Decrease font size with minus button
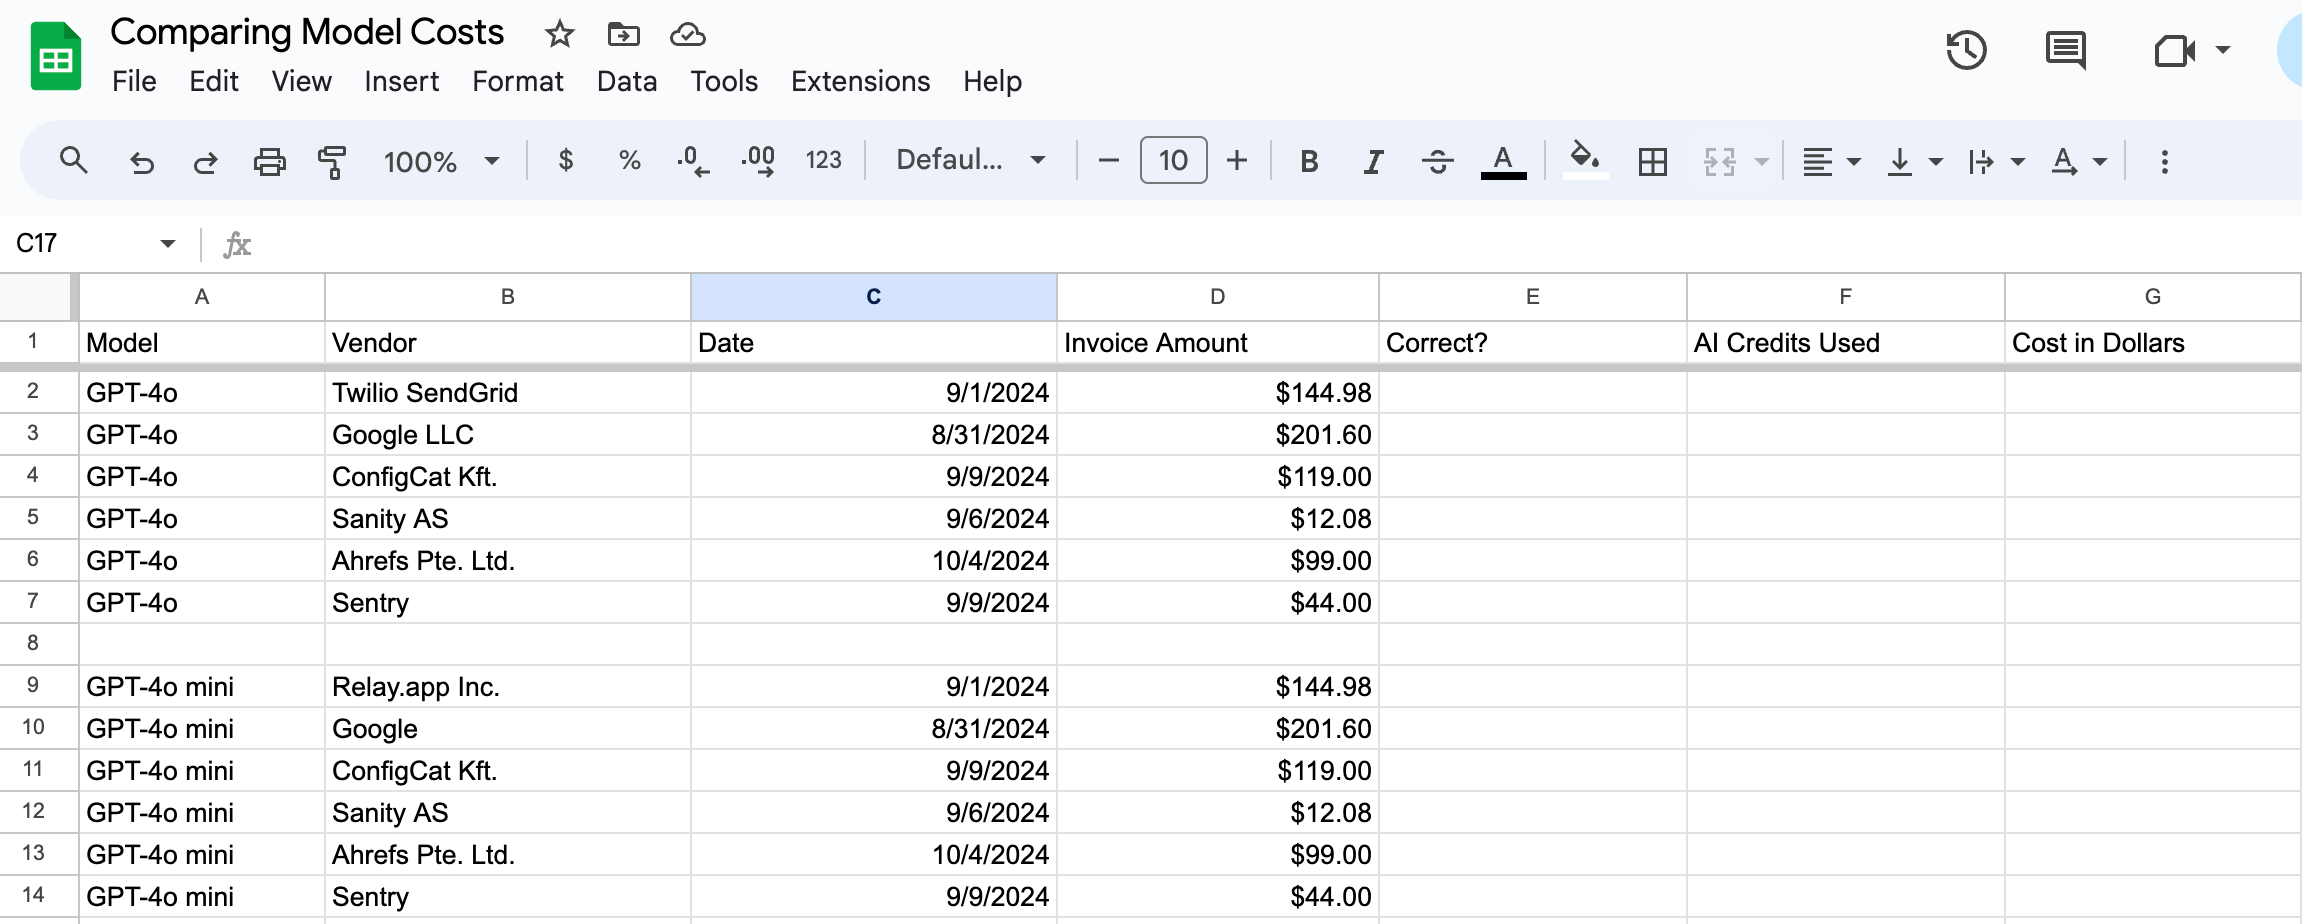Viewport: 2302px width, 924px height. [x=1108, y=160]
